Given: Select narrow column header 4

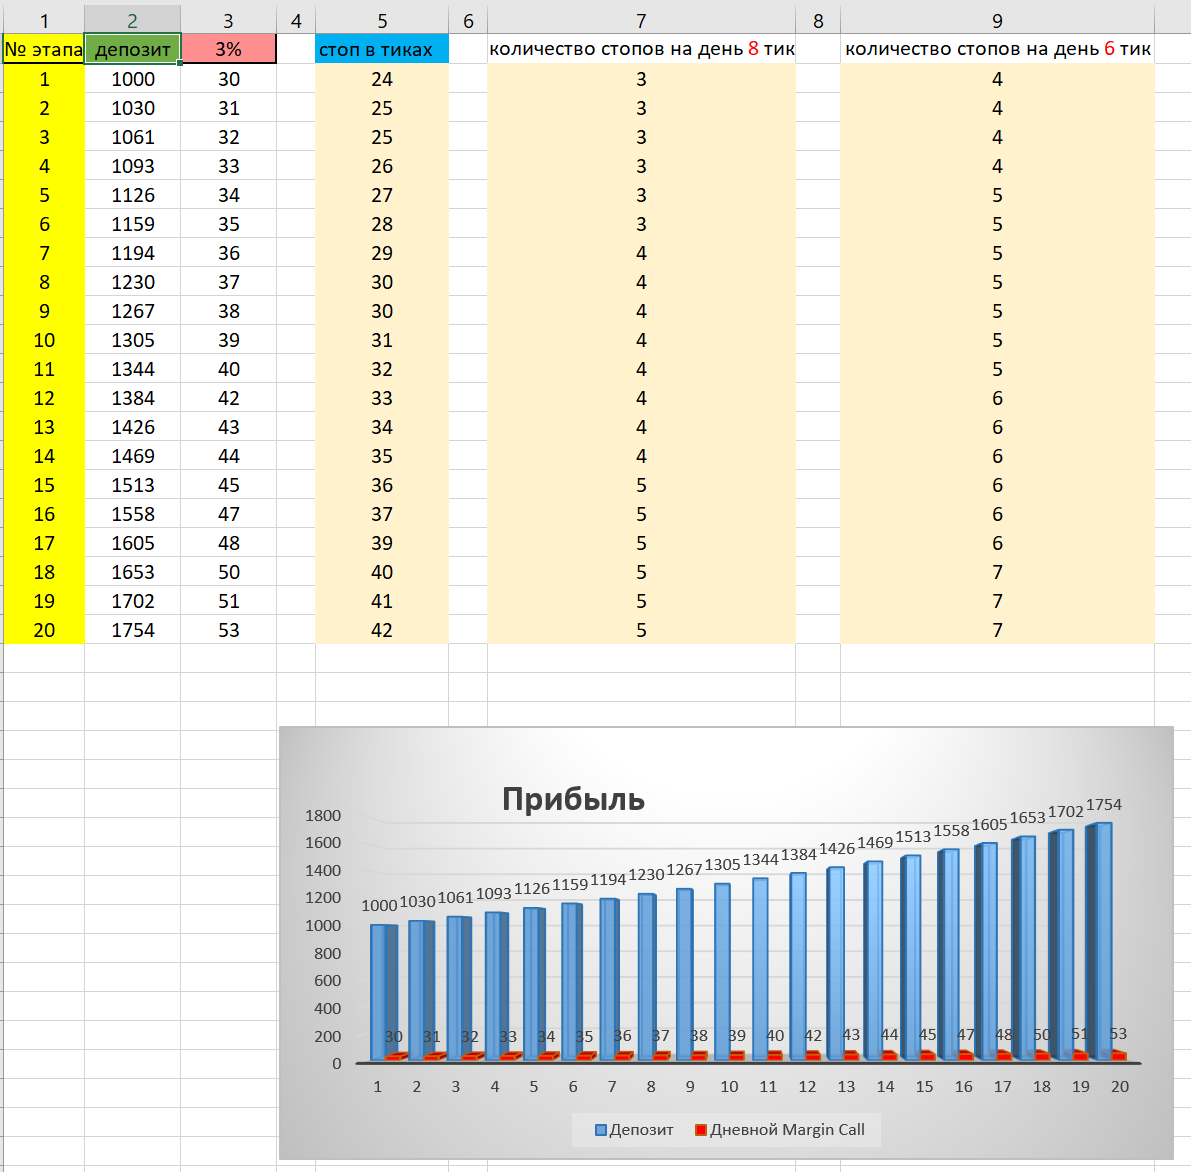Looking at the screenshot, I should [295, 20].
